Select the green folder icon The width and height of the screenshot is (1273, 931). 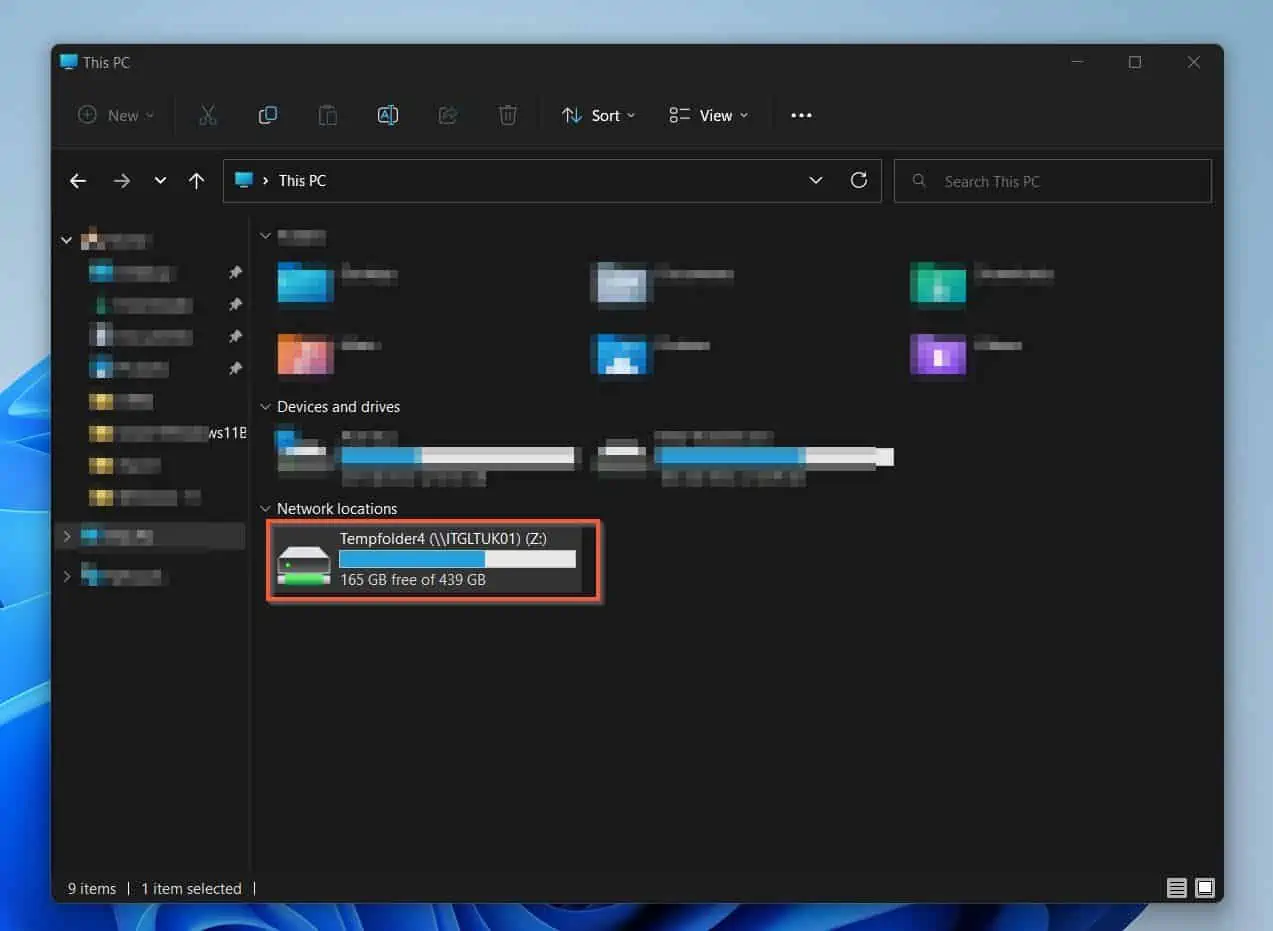click(x=937, y=282)
